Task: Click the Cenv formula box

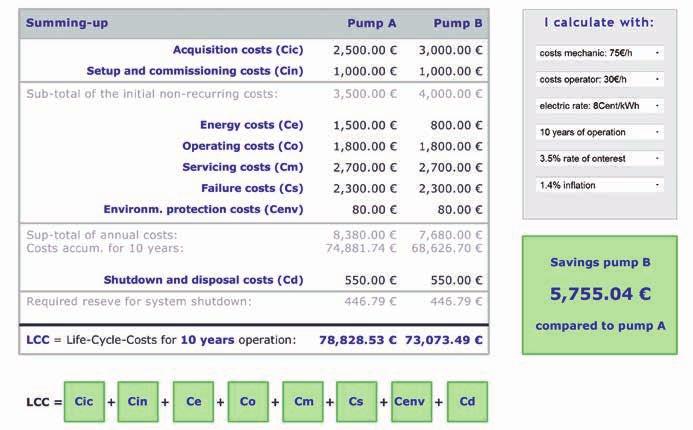Action: click(x=411, y=402)
